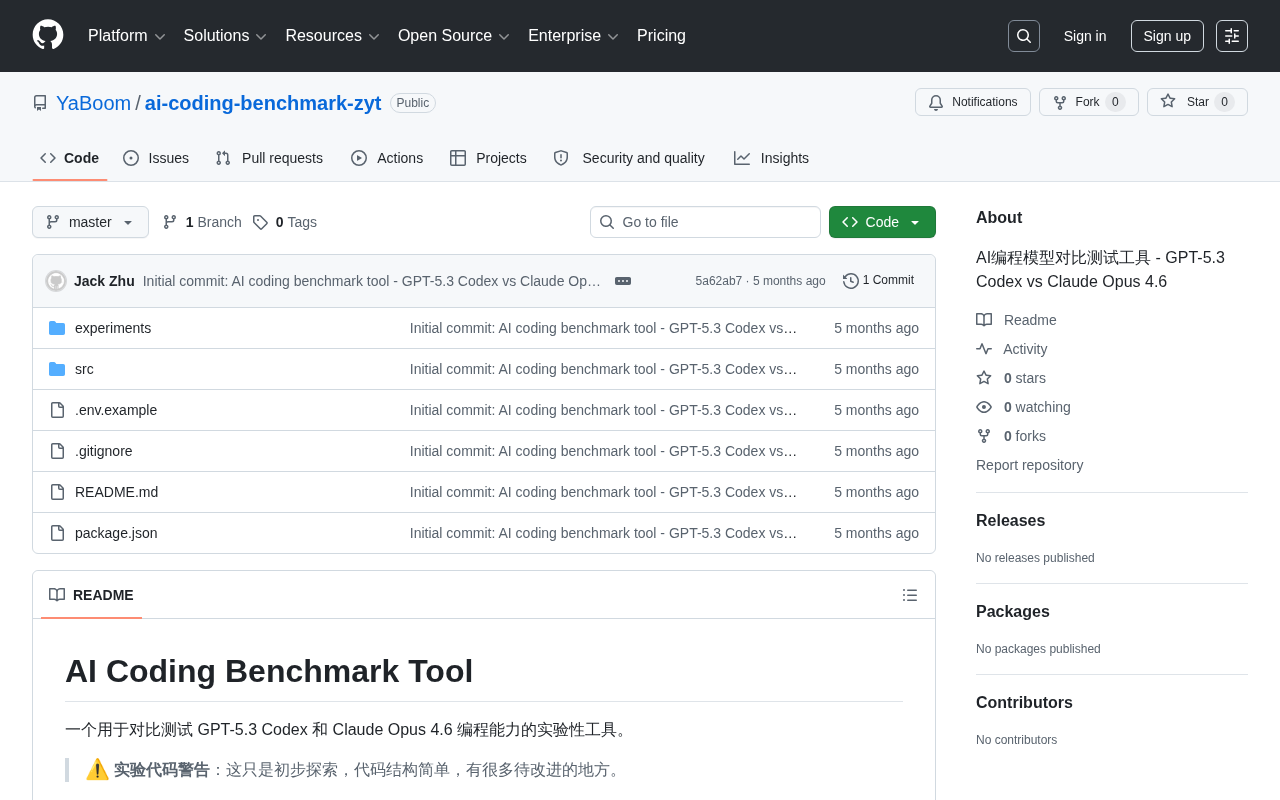
Task: View the 1 Branch link
Action: pos(202,222)
